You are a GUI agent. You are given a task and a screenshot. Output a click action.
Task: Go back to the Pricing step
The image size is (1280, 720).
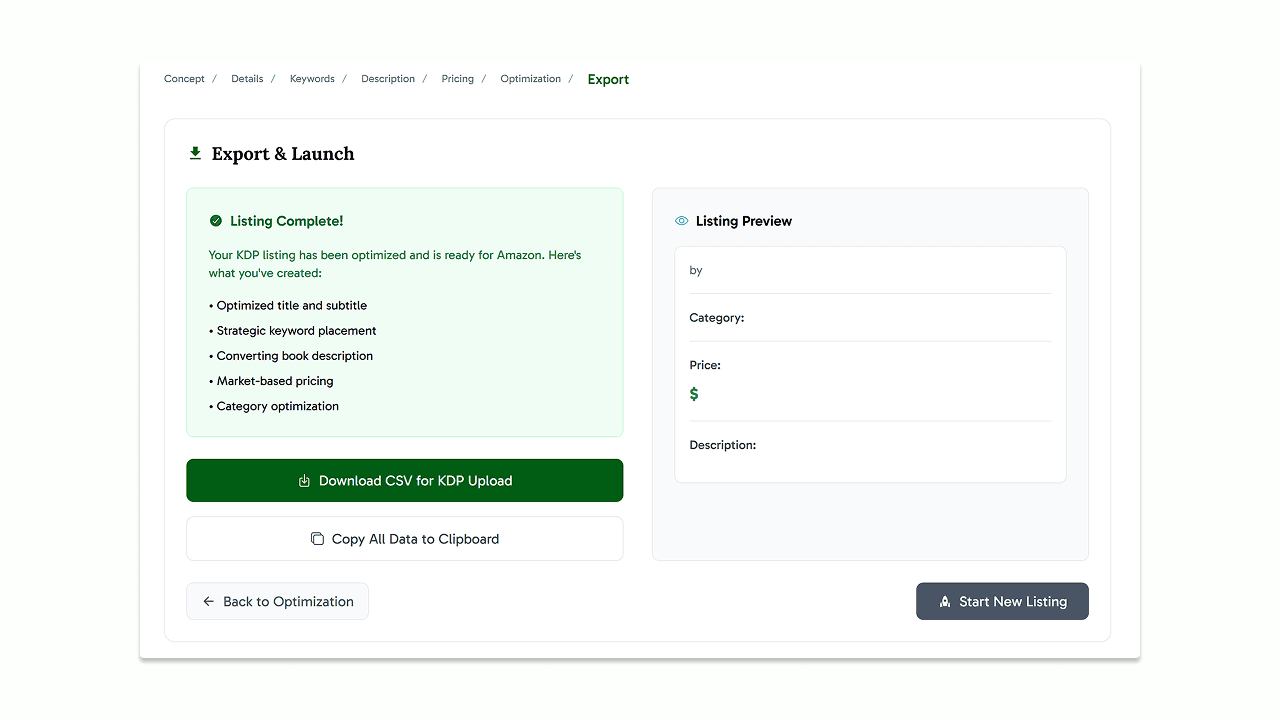pyautogui.click(x=457, y=78)
